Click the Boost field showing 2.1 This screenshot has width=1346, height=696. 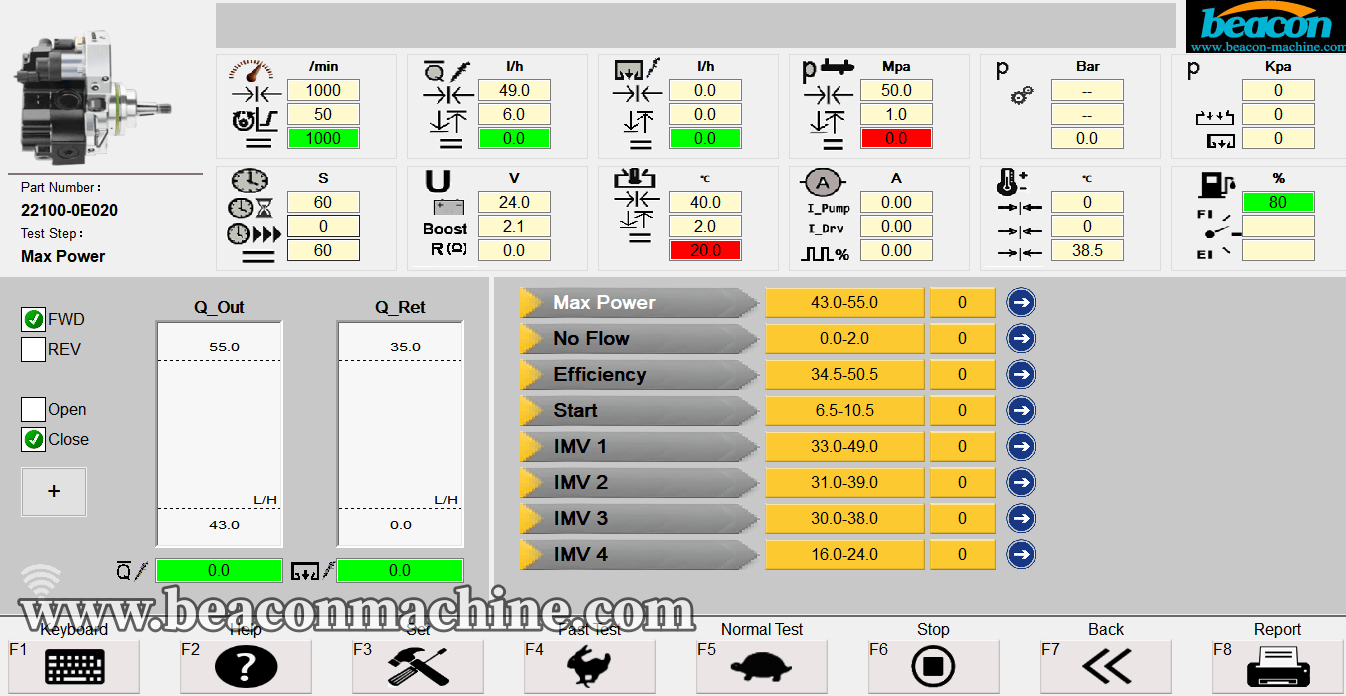click(515, 226)
